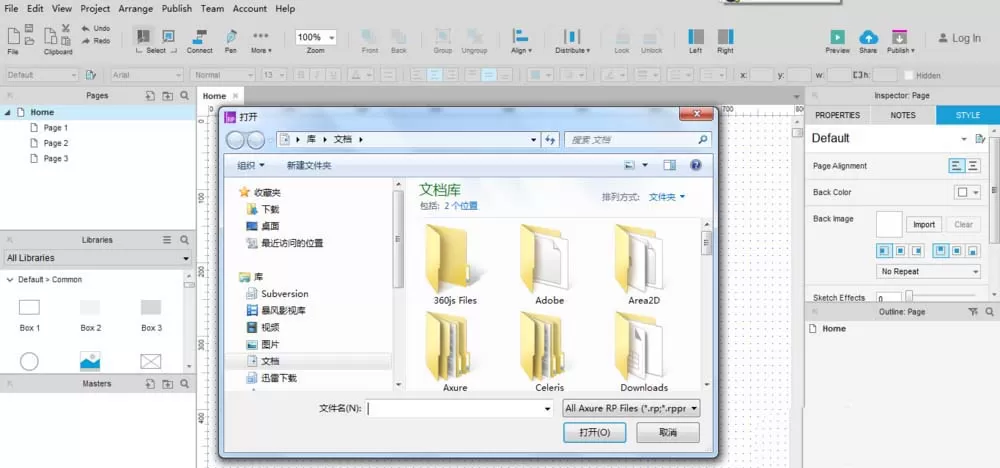Click the 打开(O) button
Image resolution: width=1000 pixels, height=468 pixels.
tap(594, 432)
